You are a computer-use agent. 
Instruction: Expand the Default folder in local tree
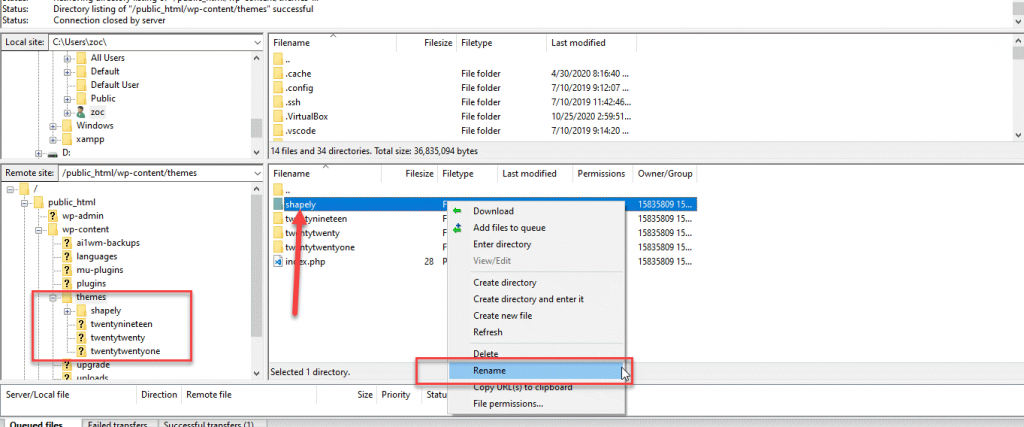point(67,72)
